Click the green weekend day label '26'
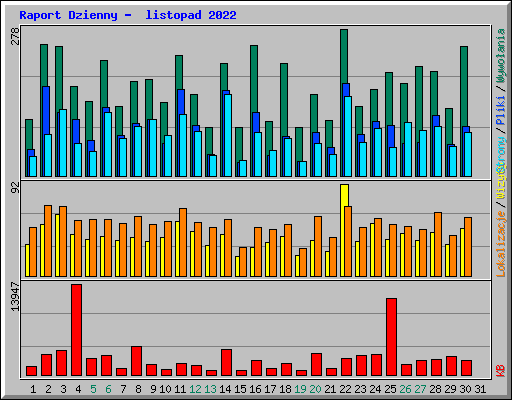This screenshot has height=400, width=512. tap(405, 389)
